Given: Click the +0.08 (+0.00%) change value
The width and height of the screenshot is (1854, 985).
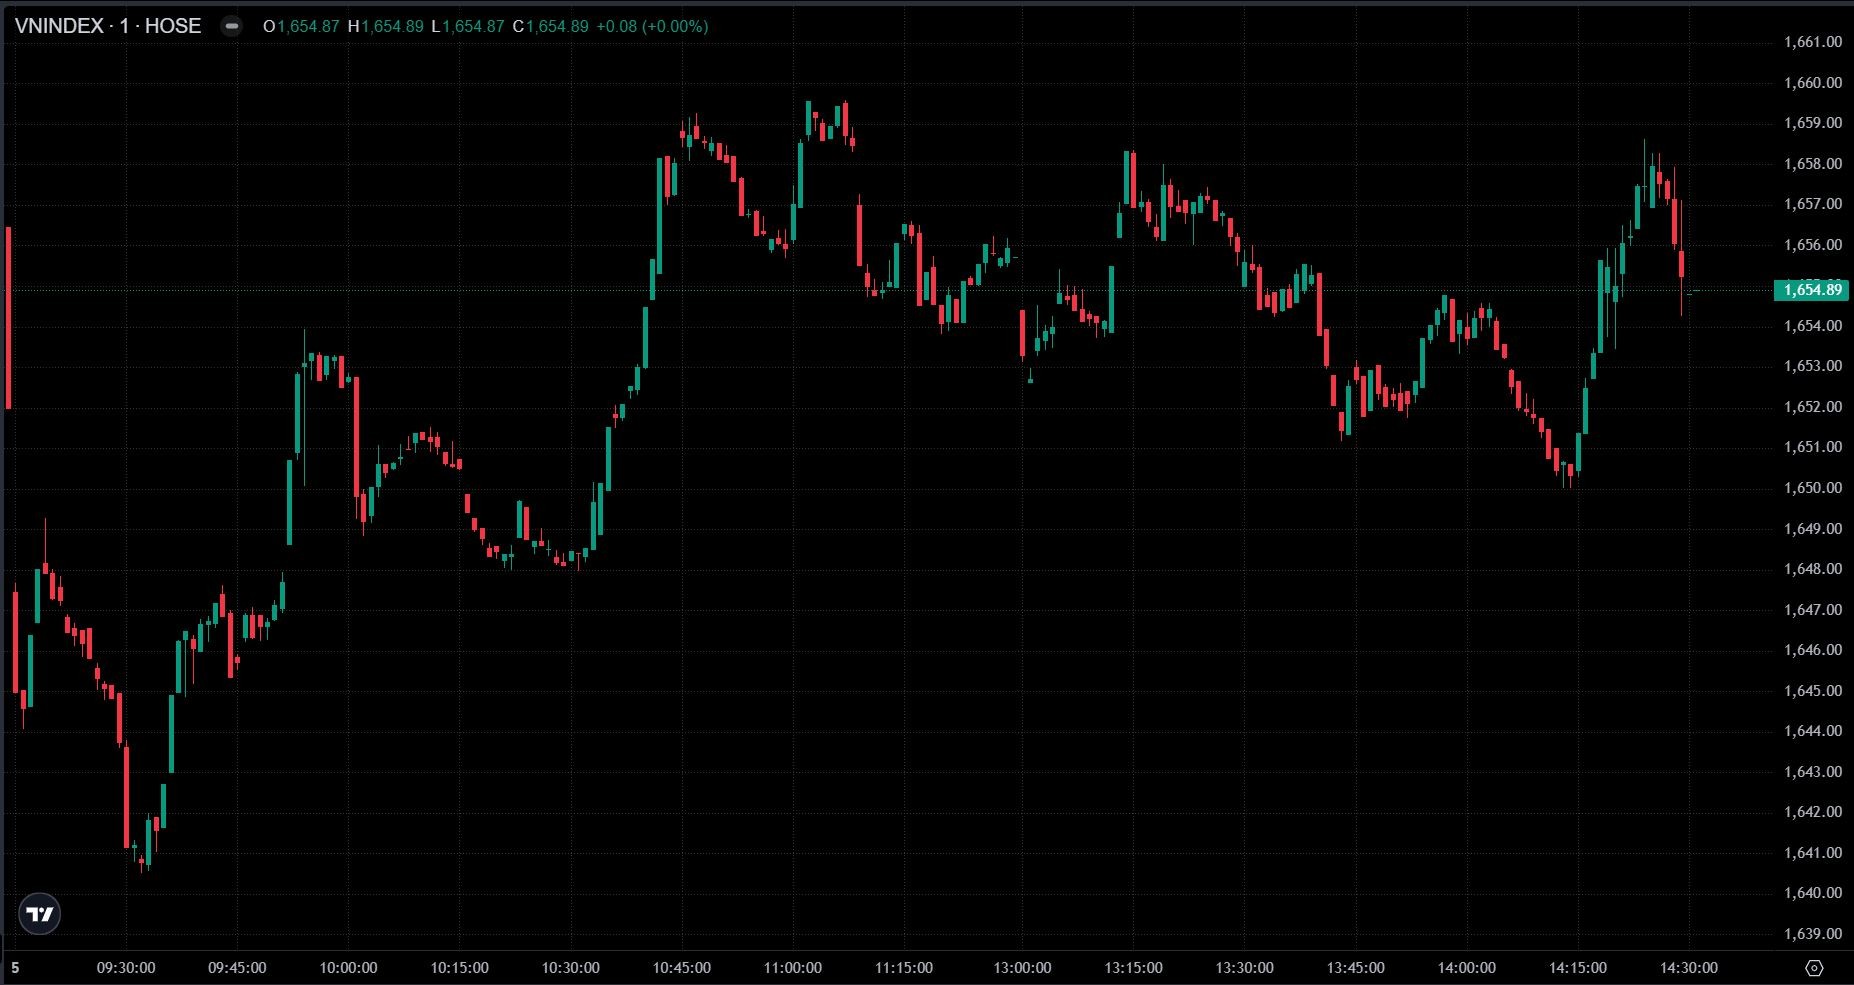Looking at the screenshot, I should point(652,26).
